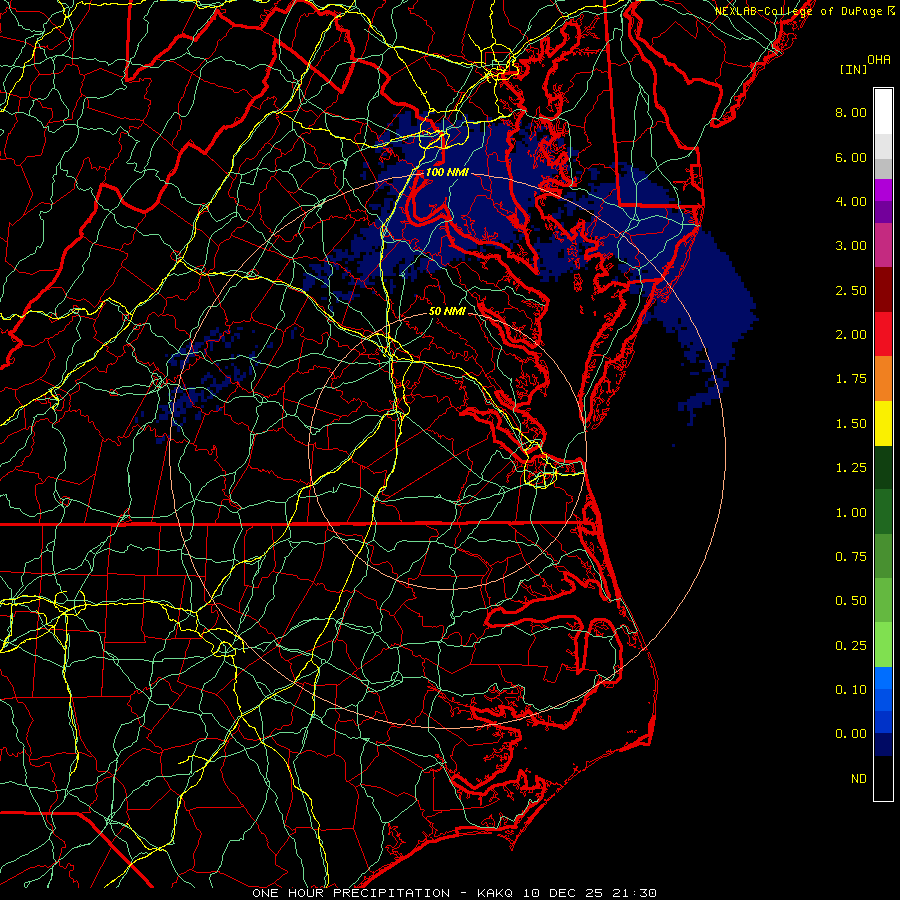Click the yellow 1.50 legend swatch
Screen dimensions: 900x900
[883, 423]
